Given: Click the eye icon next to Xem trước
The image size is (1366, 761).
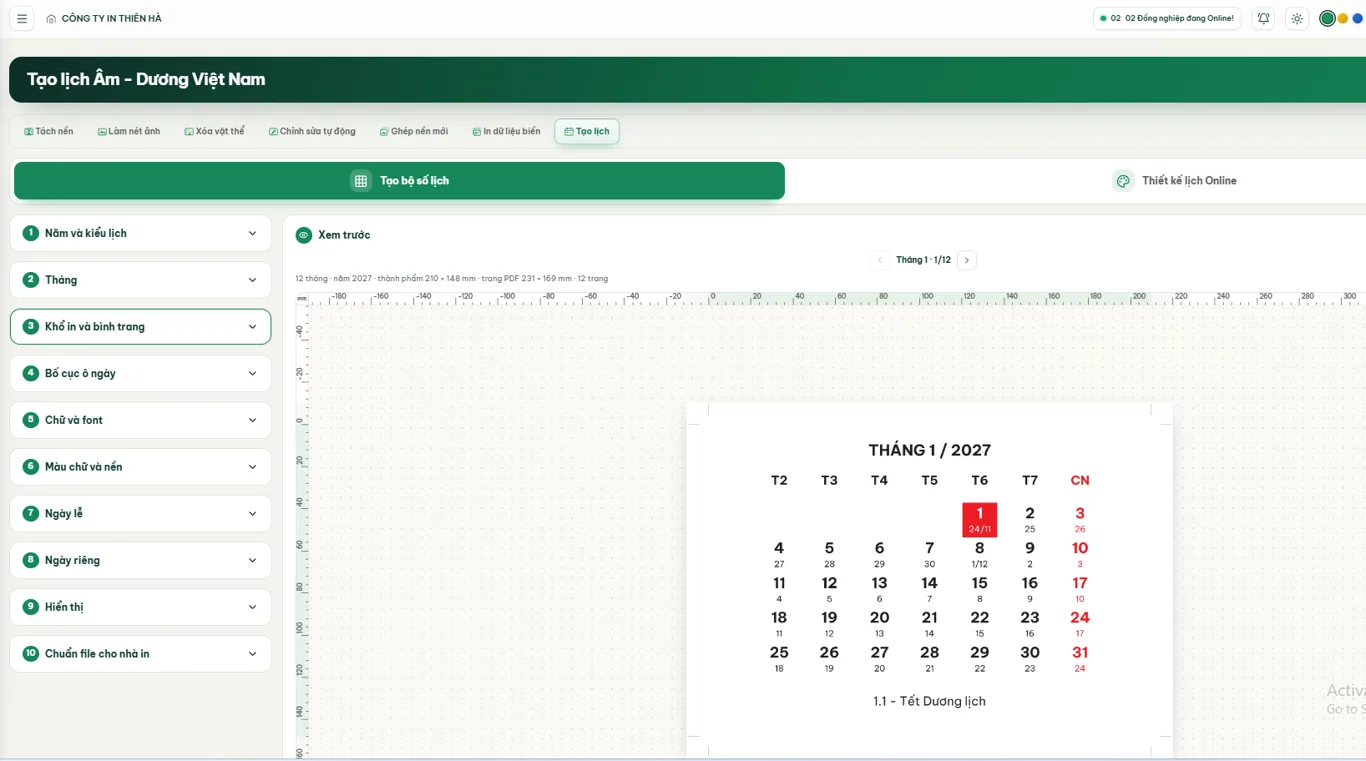Looking at the screenshot, I should click(x=304, y=235).
